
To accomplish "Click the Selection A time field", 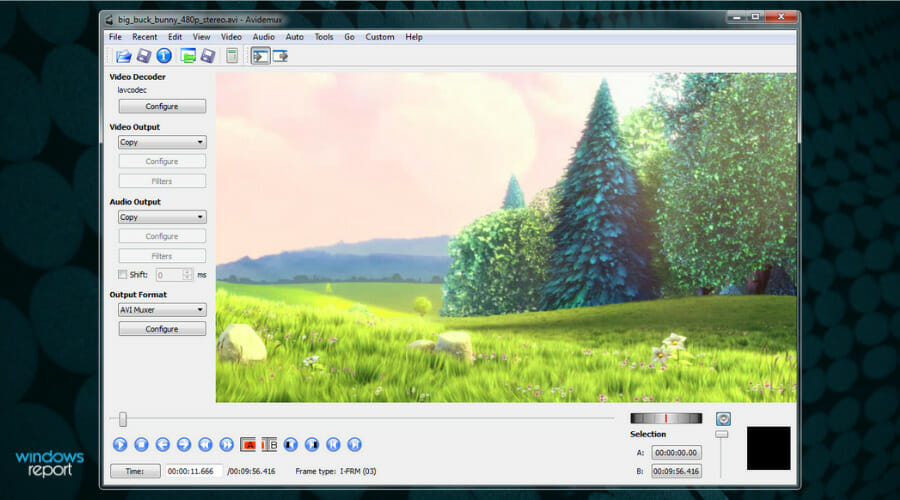I will point(676,452).
